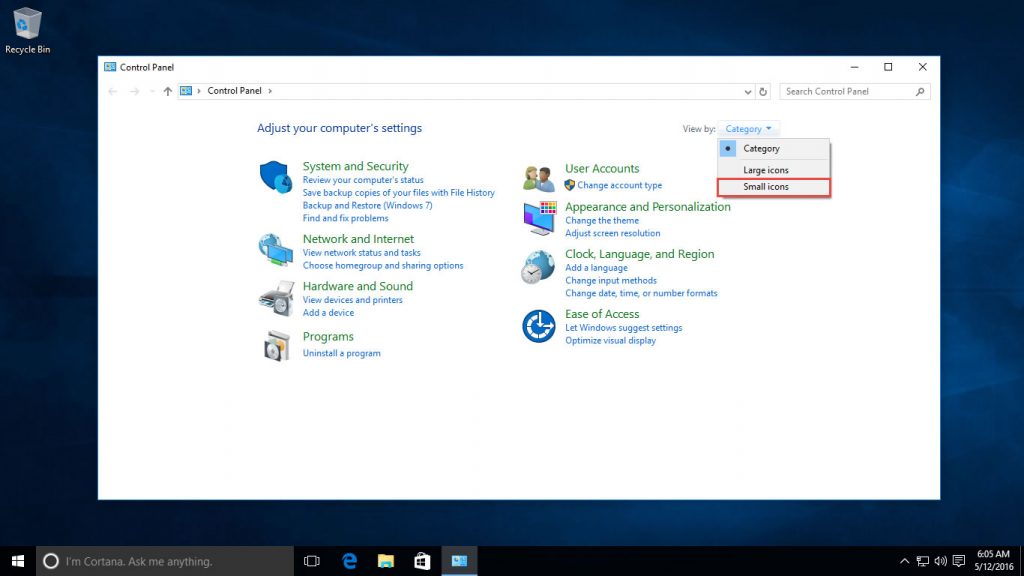This screenshot has width=1024, height=576.
Task: Click the Programs disc icon
Action: click(x=276, y=345)
